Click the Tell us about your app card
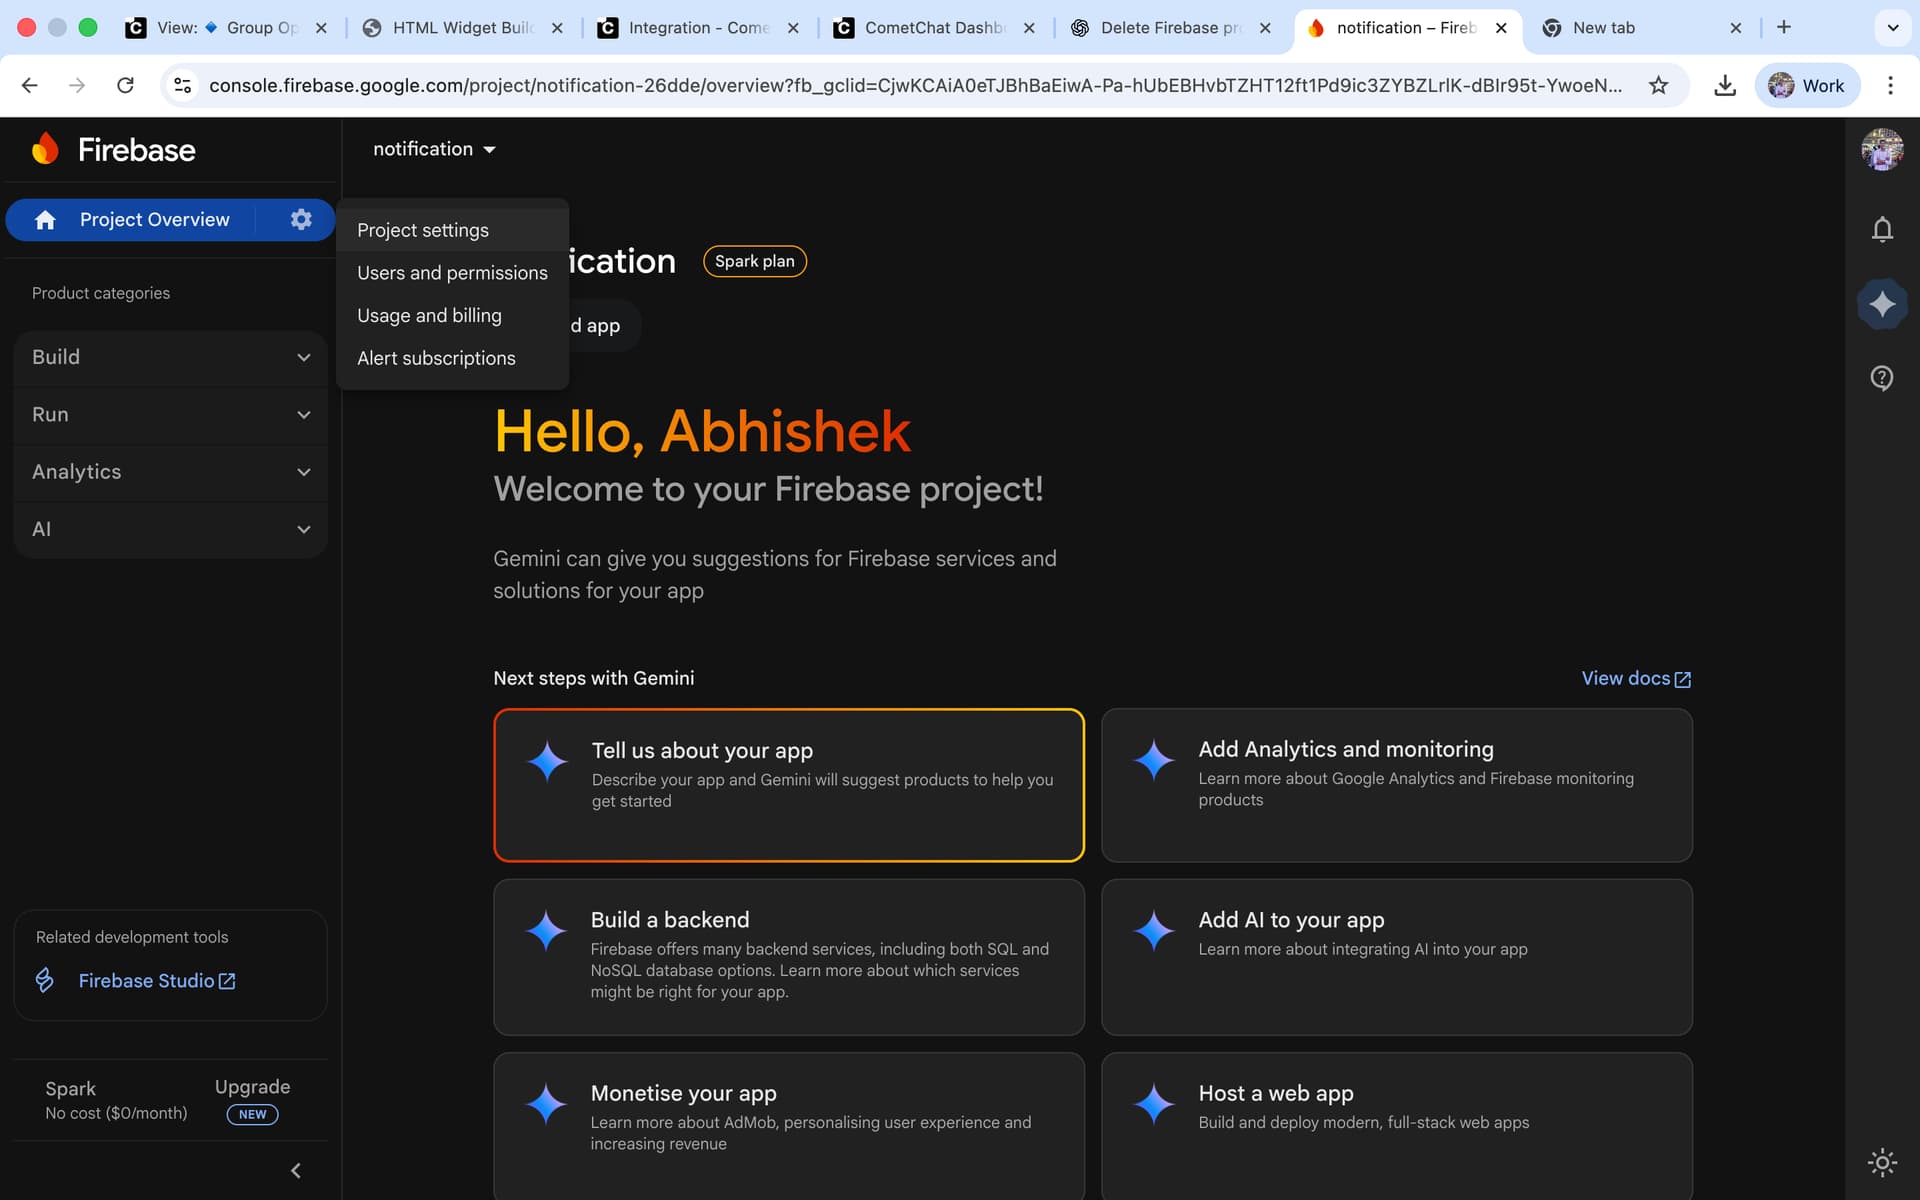 pos(788,784)
